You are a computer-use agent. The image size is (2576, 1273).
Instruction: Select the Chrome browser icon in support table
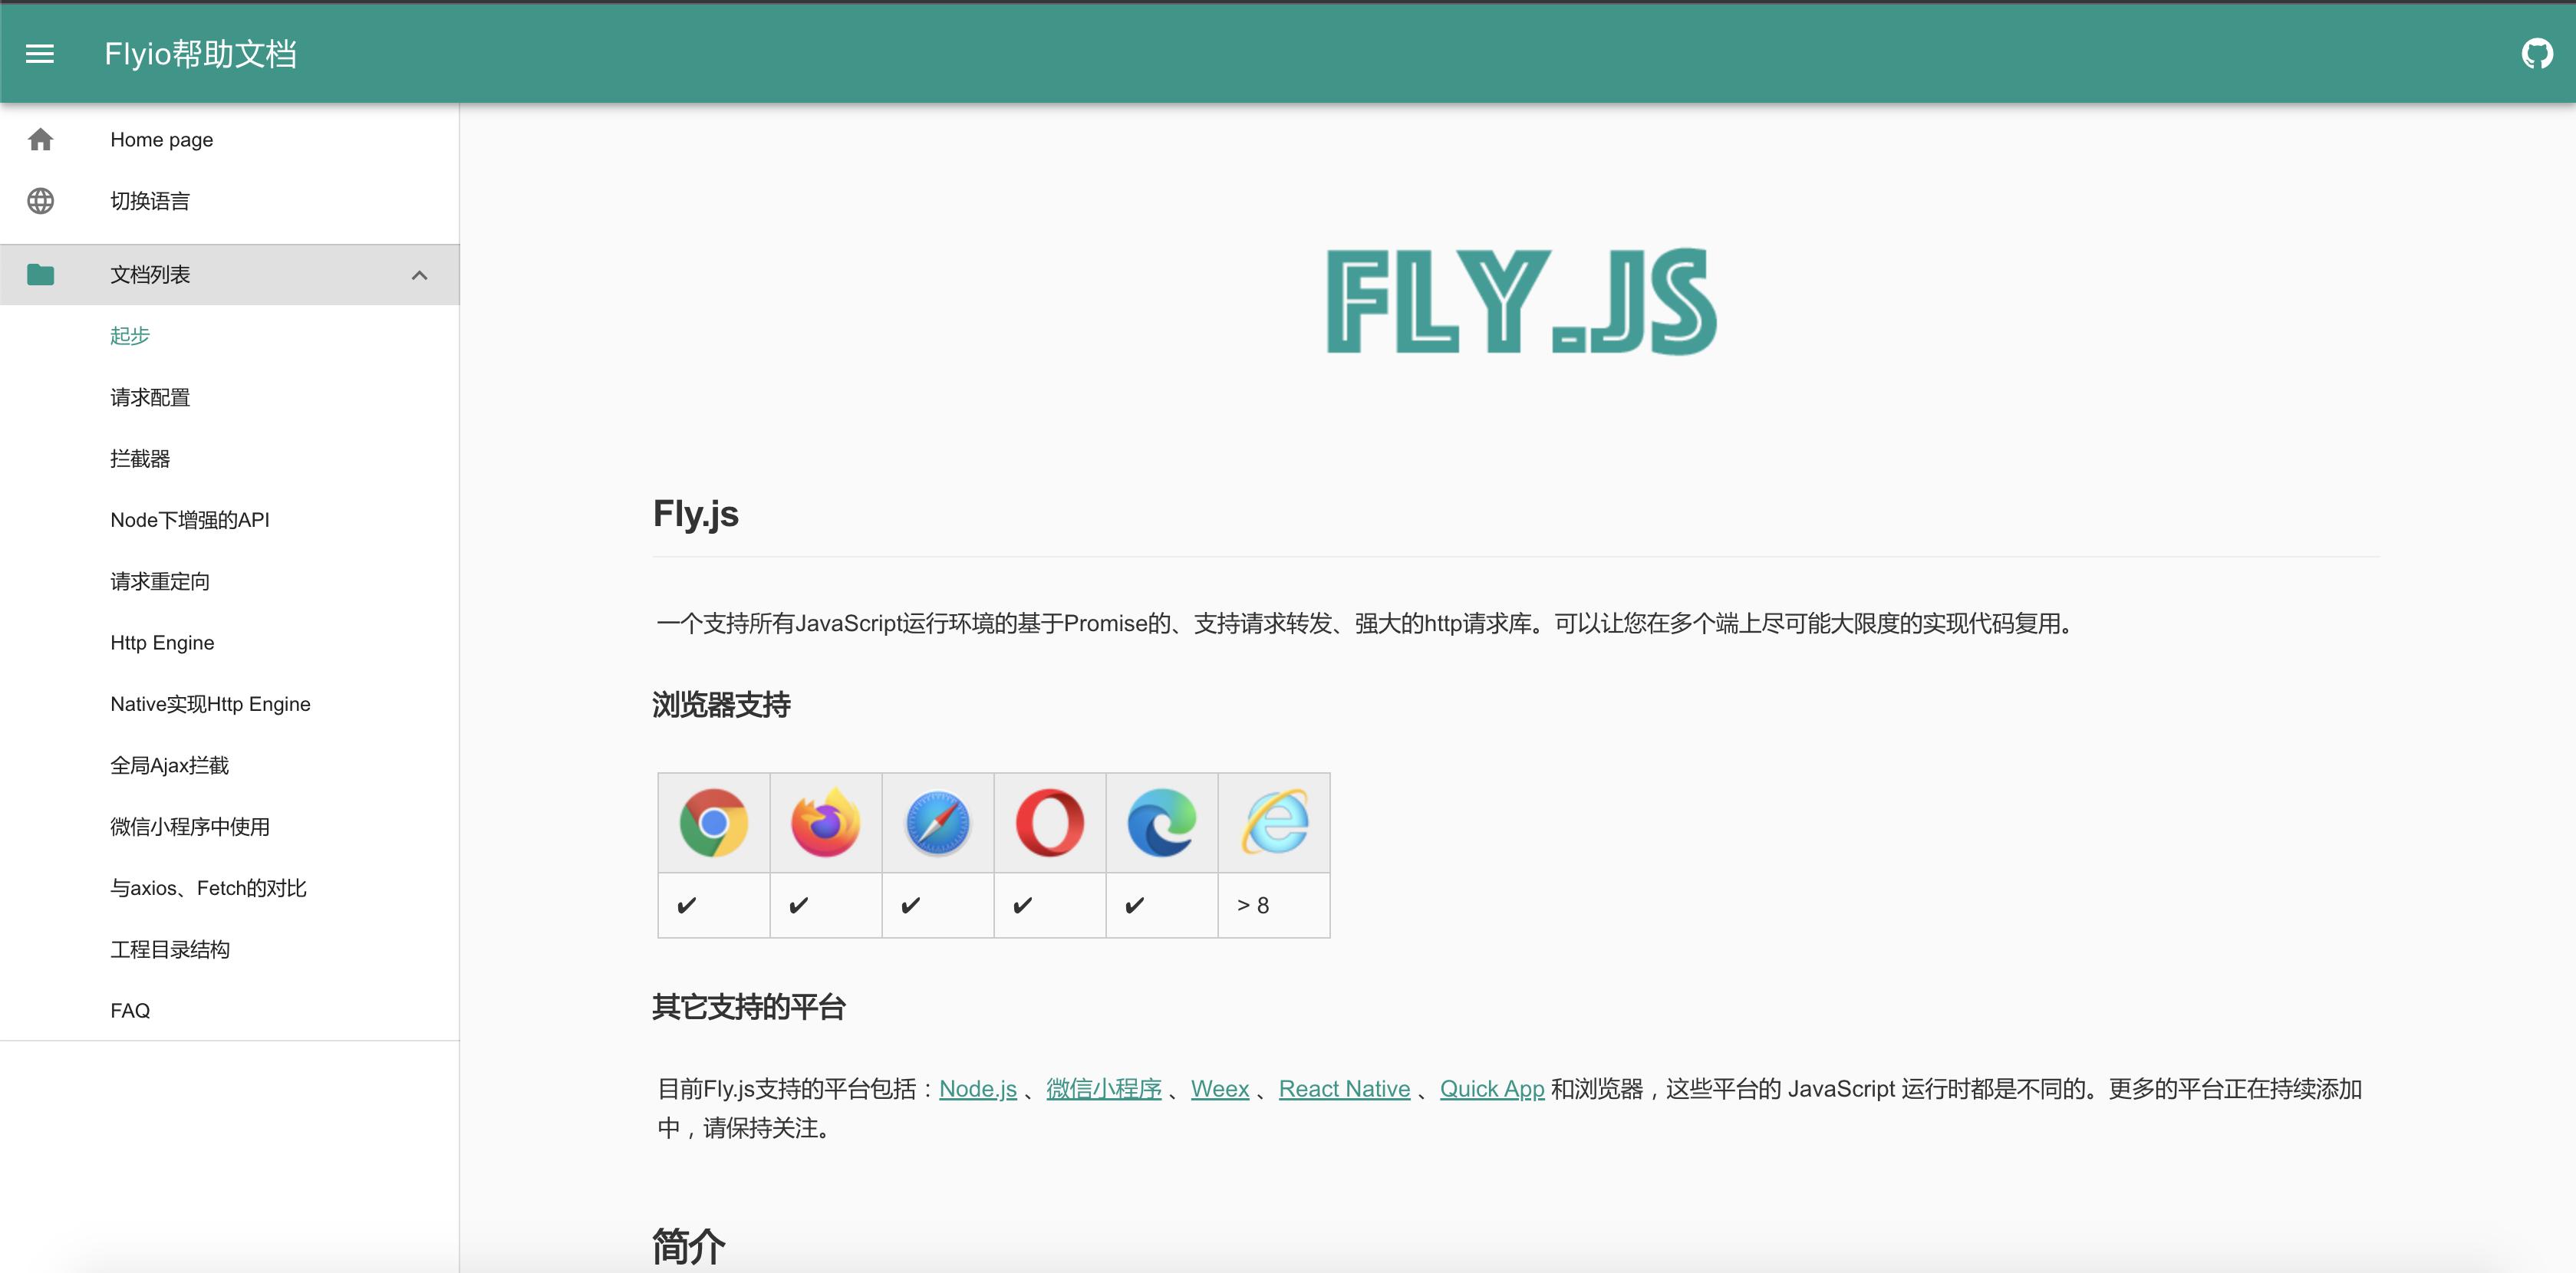point(713,822)
